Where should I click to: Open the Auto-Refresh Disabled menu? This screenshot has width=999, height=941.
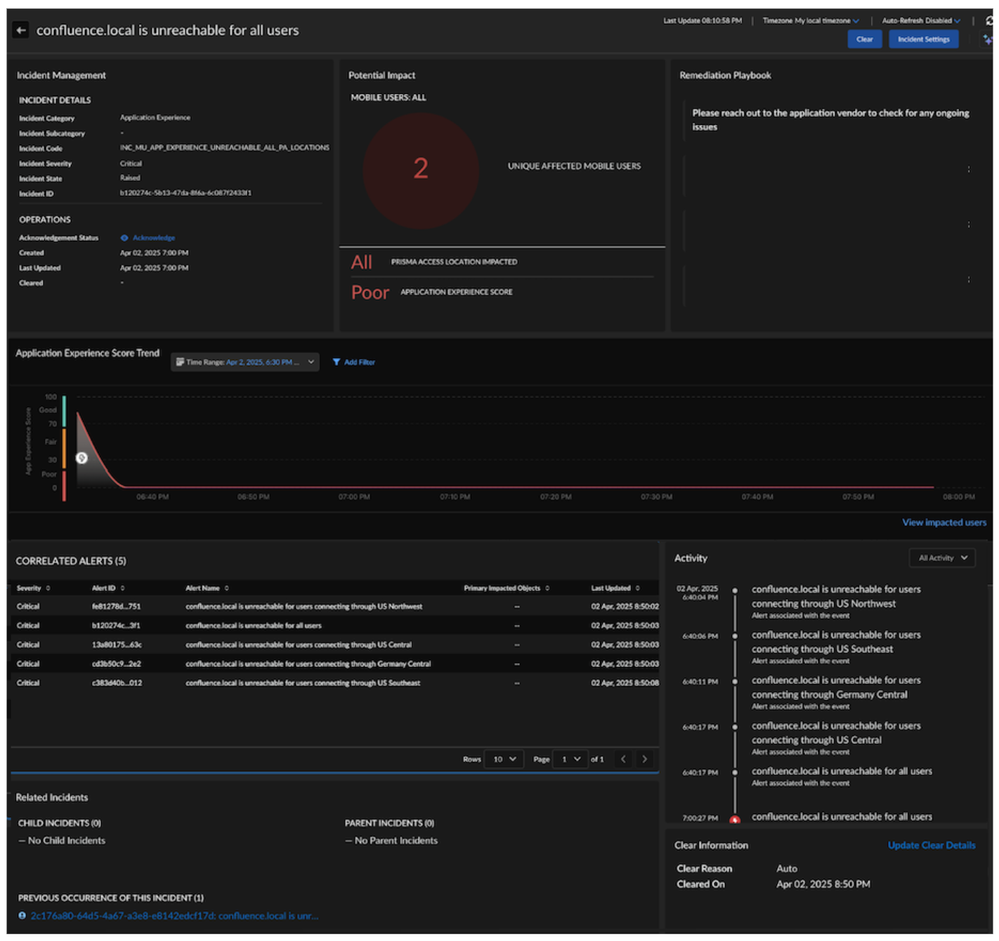921,20
